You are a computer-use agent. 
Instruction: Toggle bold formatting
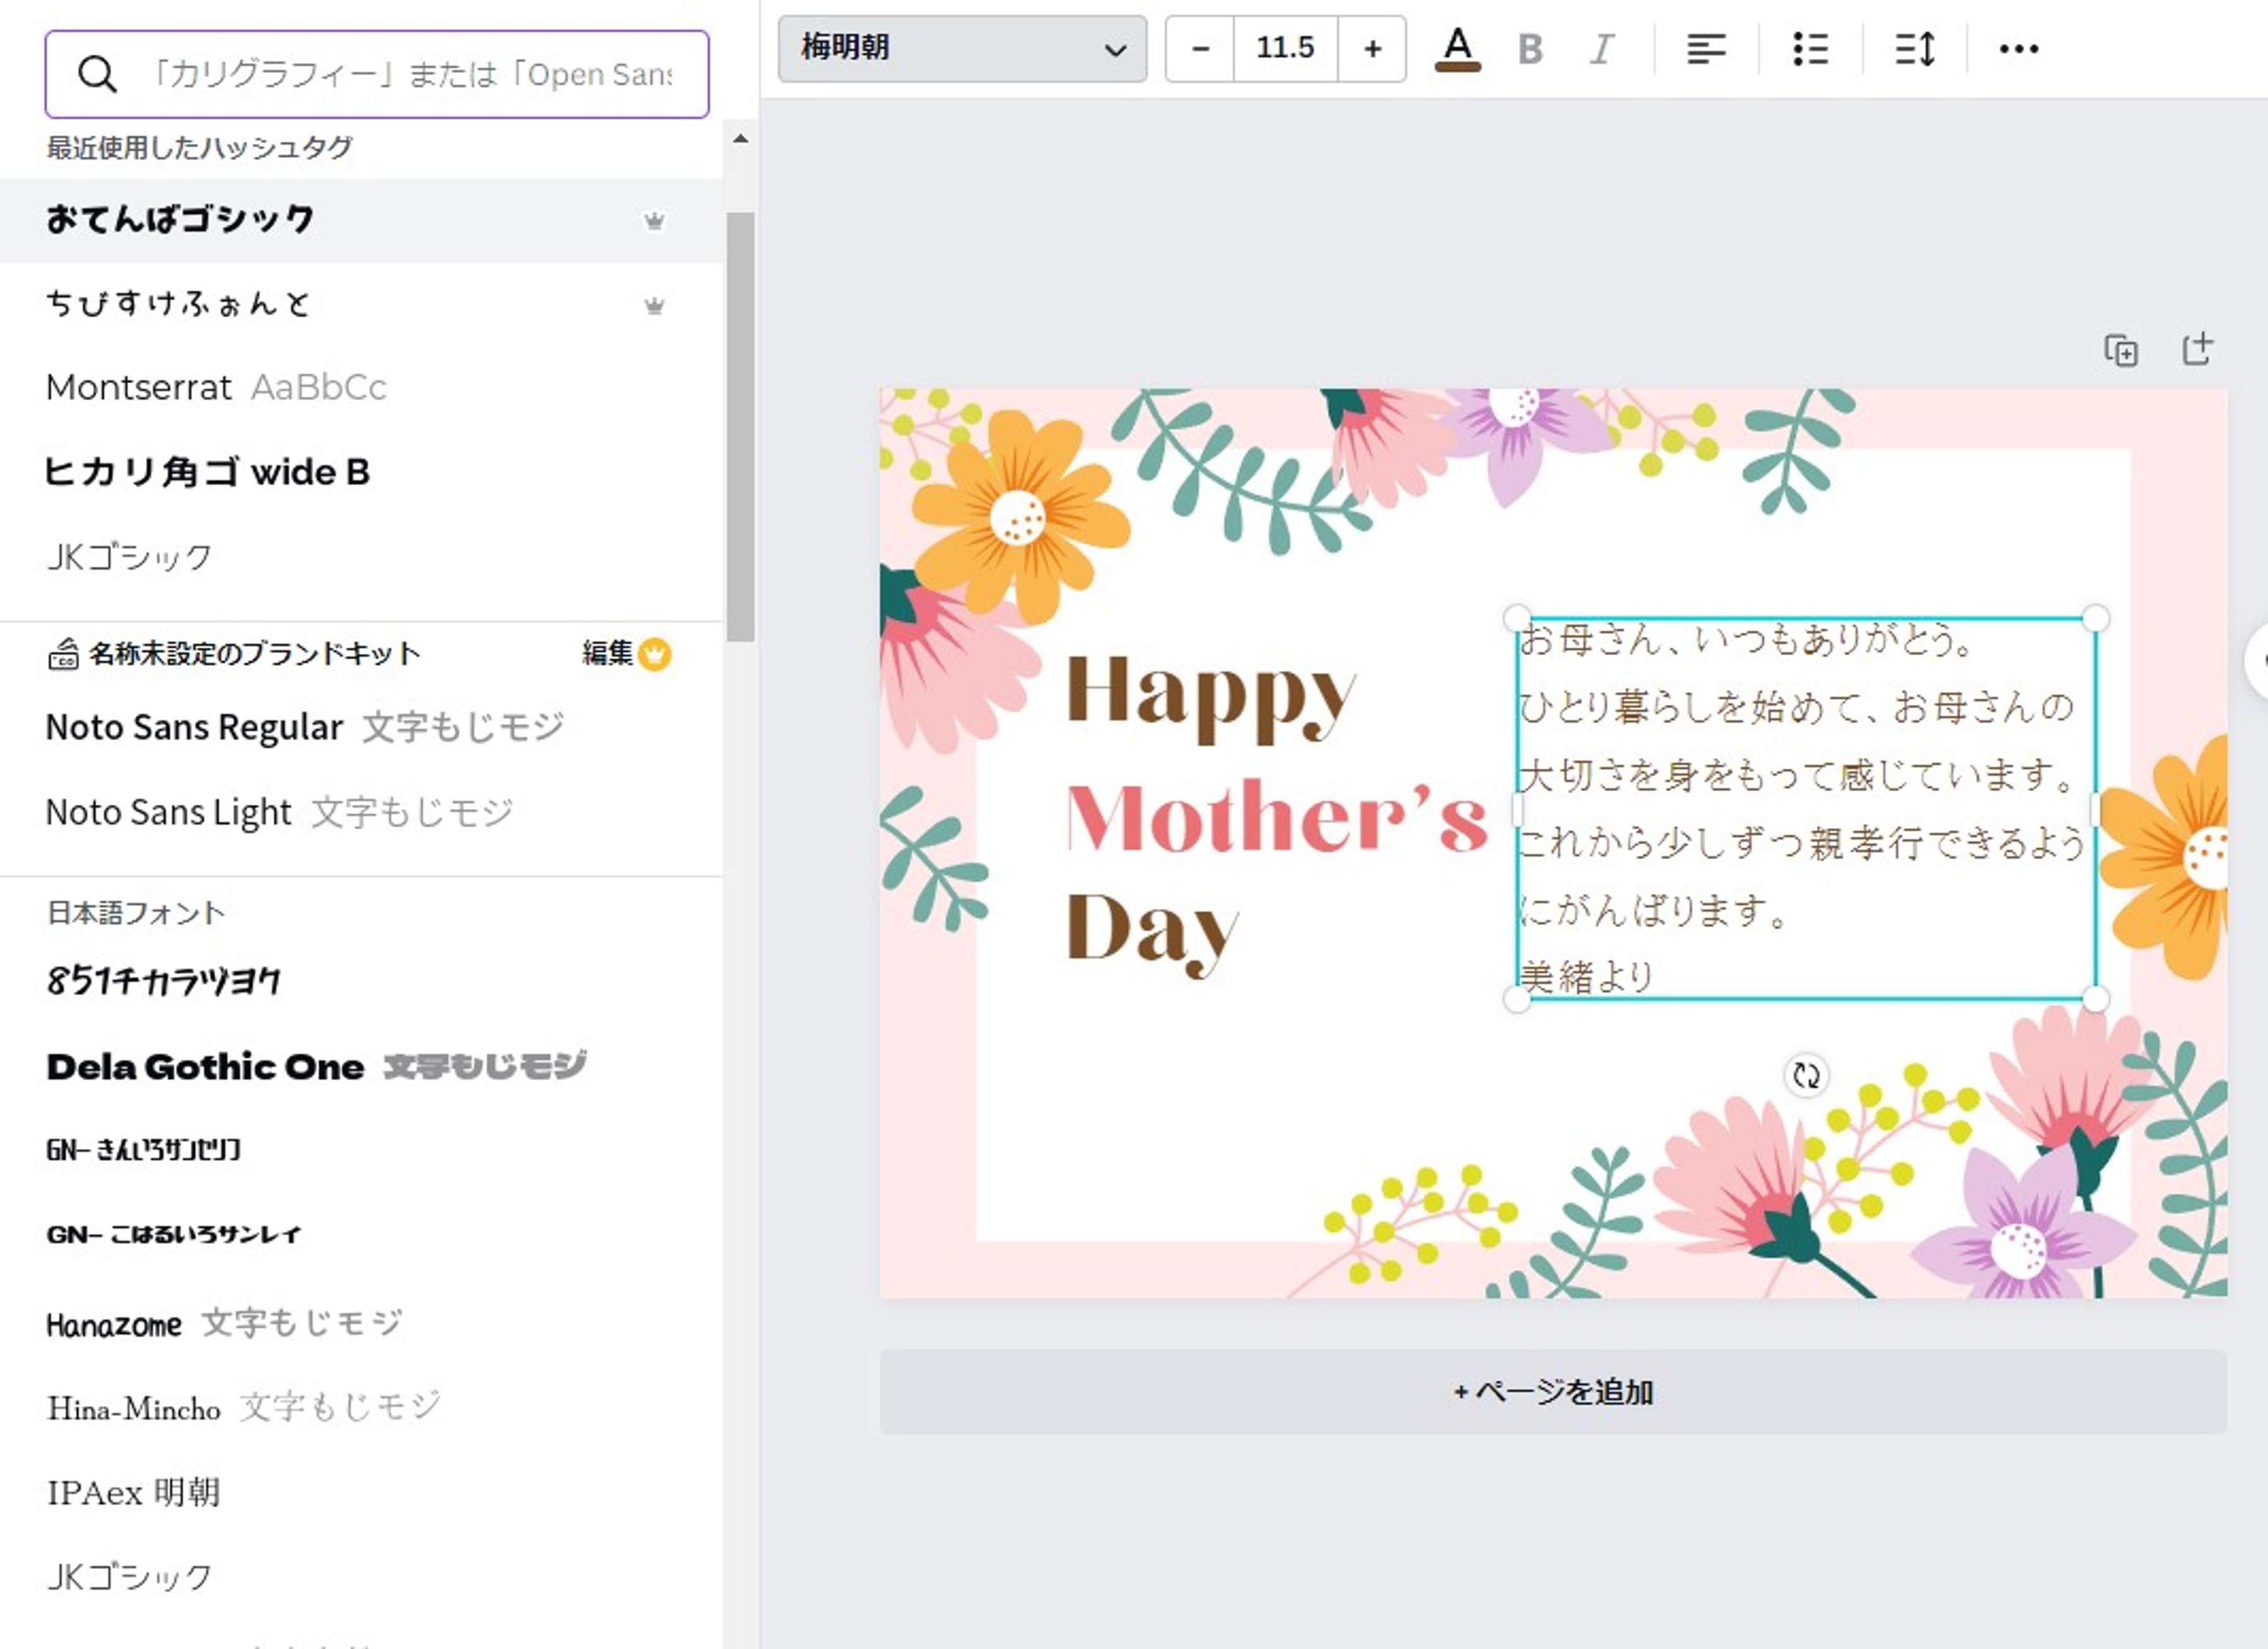pos(1530,49)
